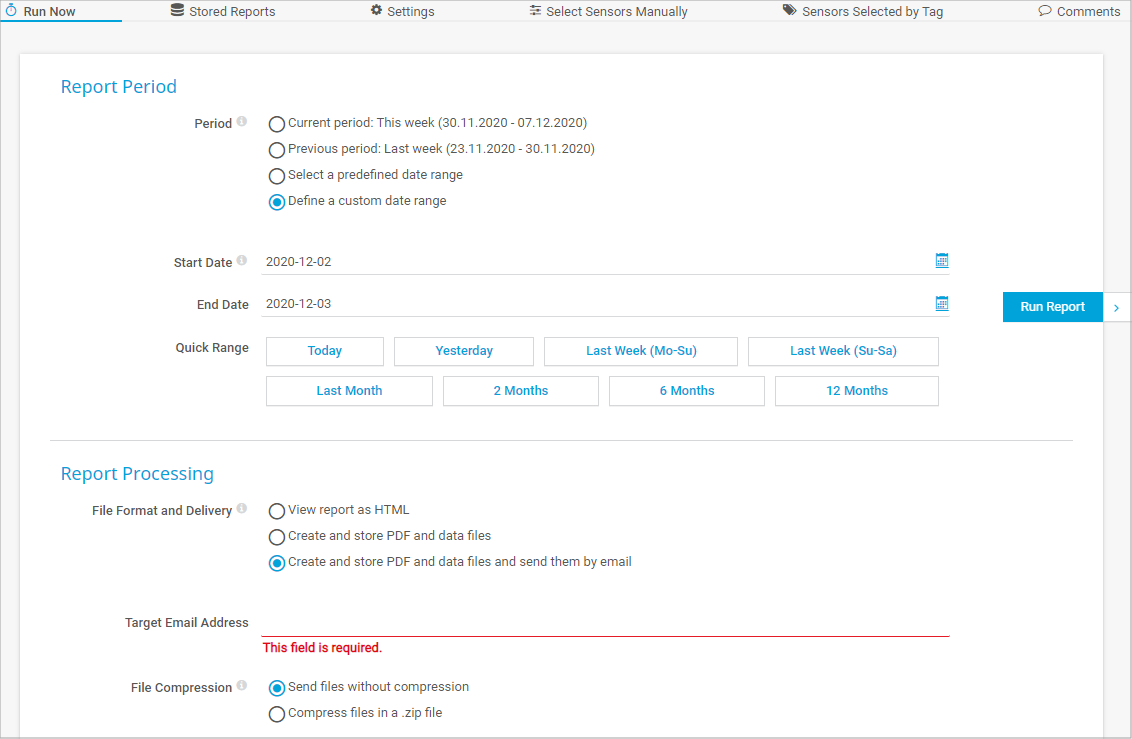Go to Select Sensors Manually tab
Screen dimensions: 1132x739
pyautogui.click(x=608, y=12)
